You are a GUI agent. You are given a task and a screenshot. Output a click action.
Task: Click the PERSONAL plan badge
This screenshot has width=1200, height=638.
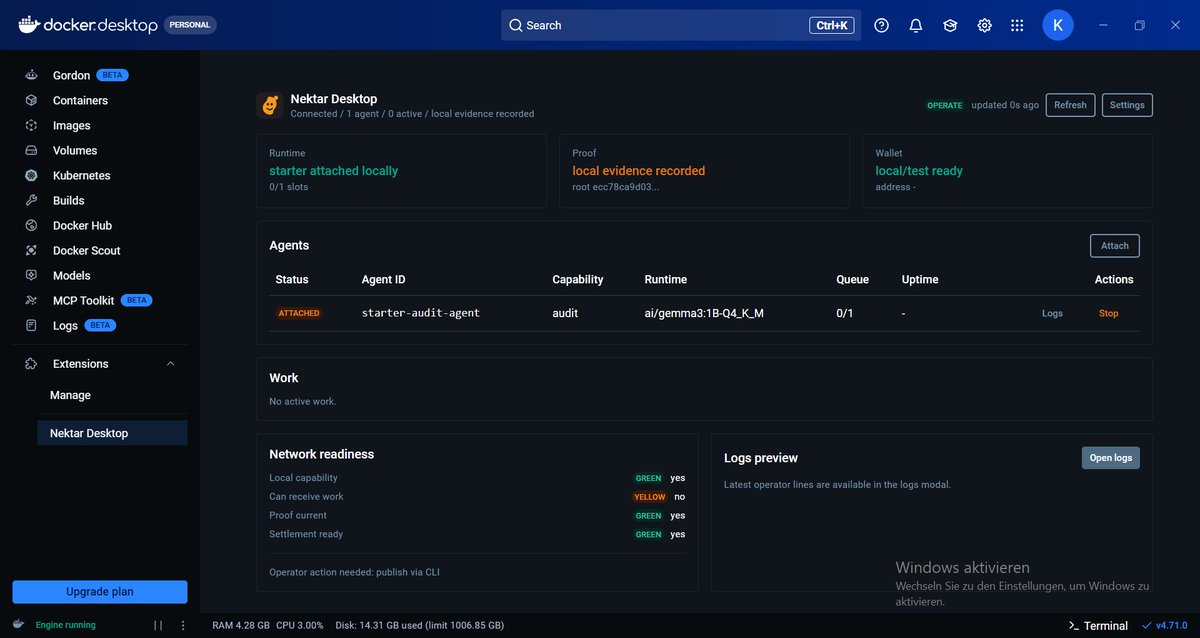[190, 25]
